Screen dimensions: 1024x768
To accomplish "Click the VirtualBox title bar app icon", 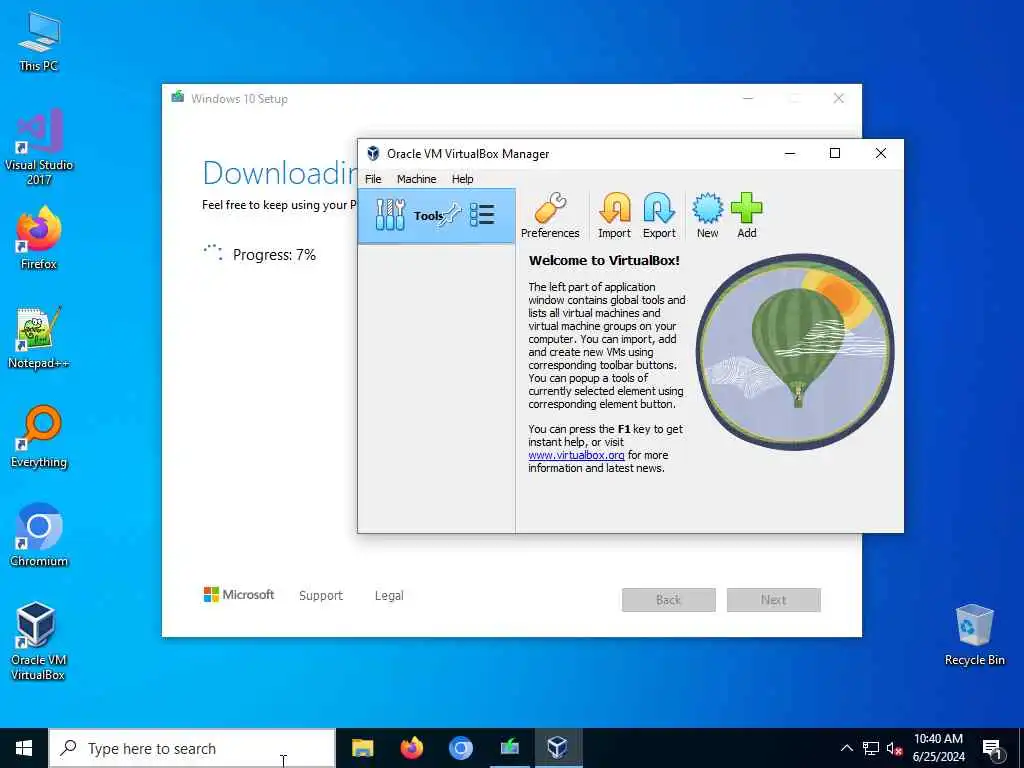I will coord(373,153).
